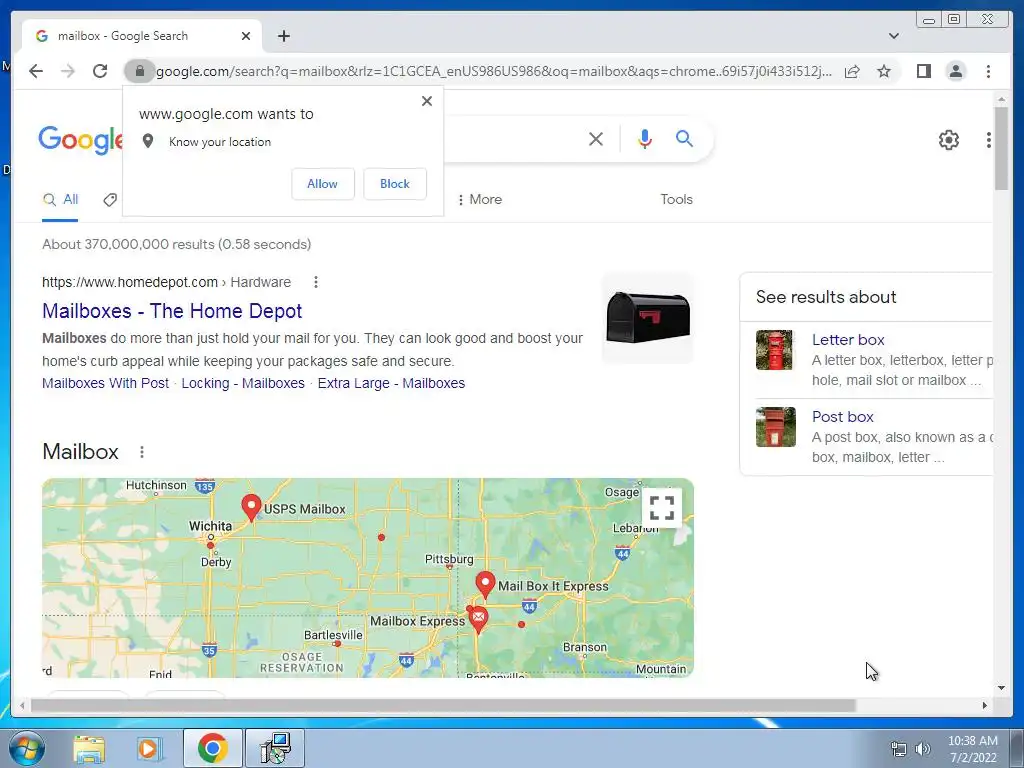
Task: Open Google apps dots icon
Action: click(988, 139)
